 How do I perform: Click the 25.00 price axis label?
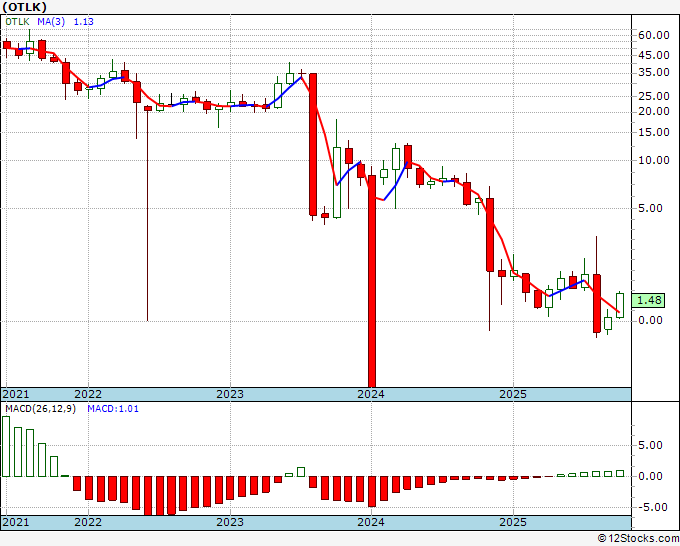click(654, 96)
